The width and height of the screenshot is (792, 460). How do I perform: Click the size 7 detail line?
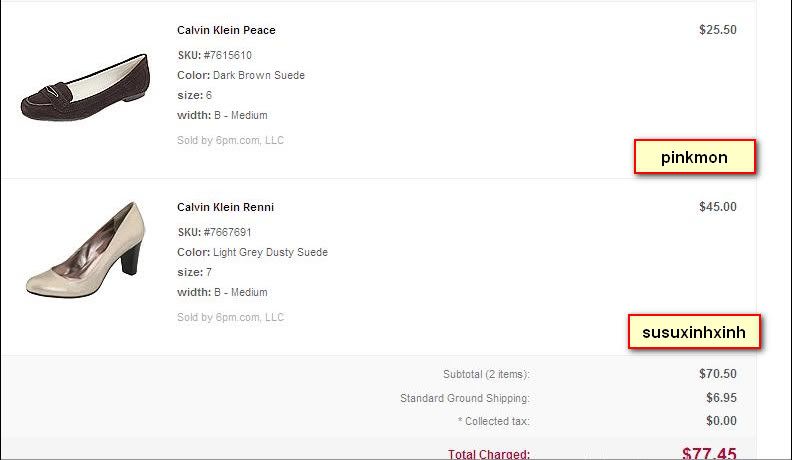point(194,272)
